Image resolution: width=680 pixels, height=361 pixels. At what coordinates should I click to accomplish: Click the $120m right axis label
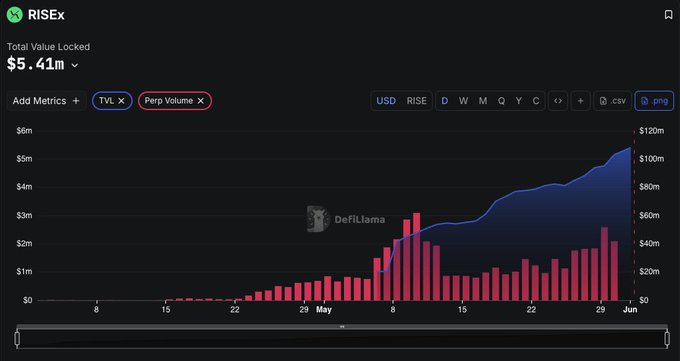click(651, 131)
